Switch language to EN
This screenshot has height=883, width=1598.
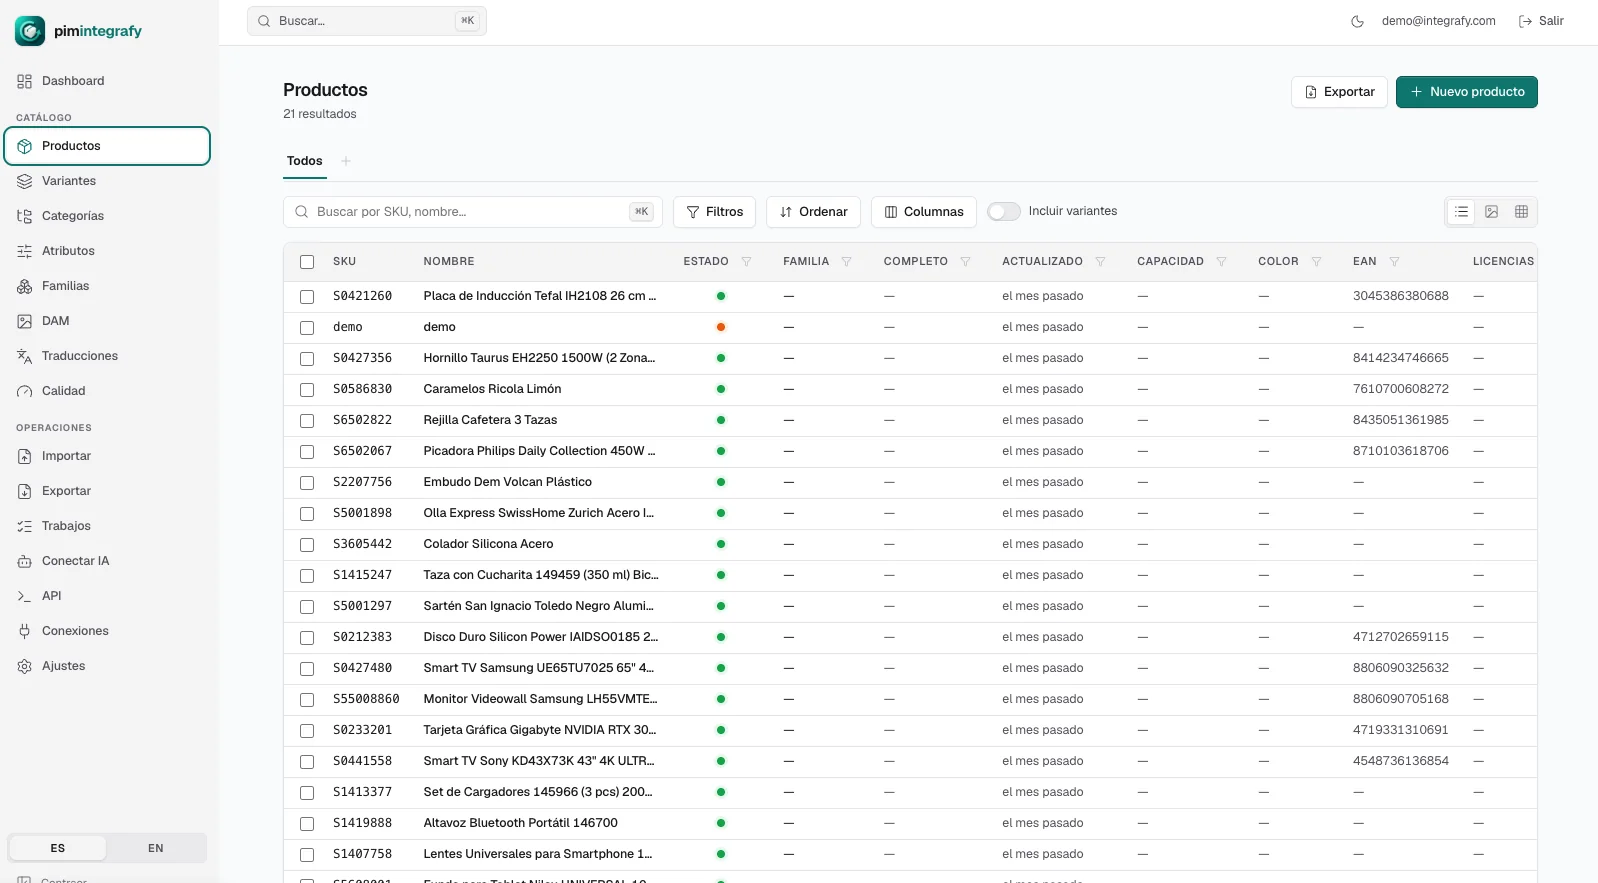point(156,848)
